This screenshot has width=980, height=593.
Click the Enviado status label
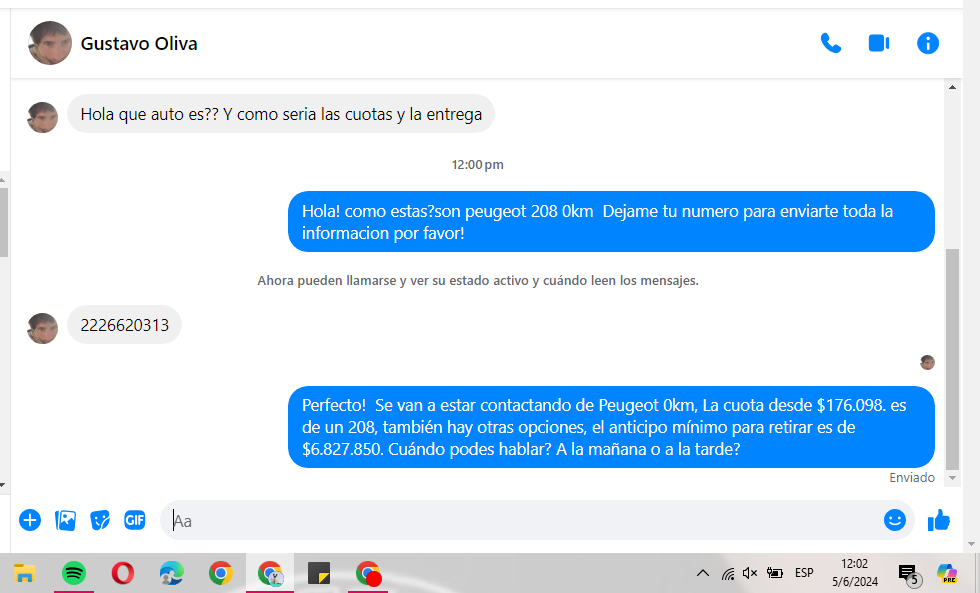click(x=912, y=477)
